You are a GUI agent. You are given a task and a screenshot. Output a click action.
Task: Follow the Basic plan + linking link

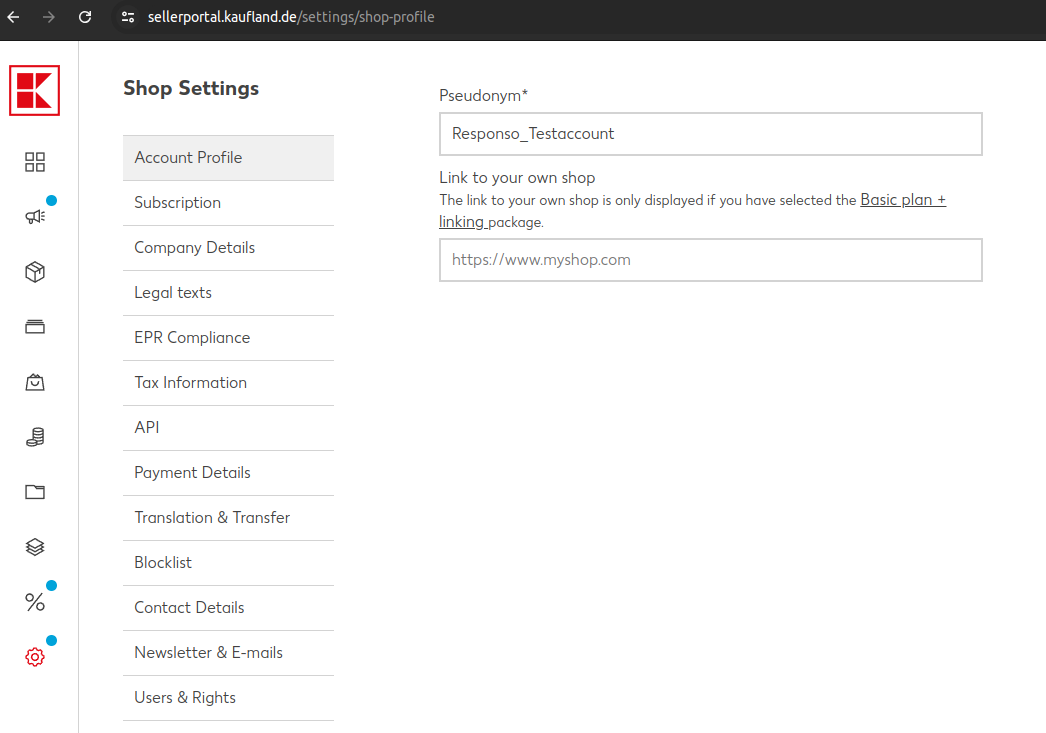click(902, 200)
